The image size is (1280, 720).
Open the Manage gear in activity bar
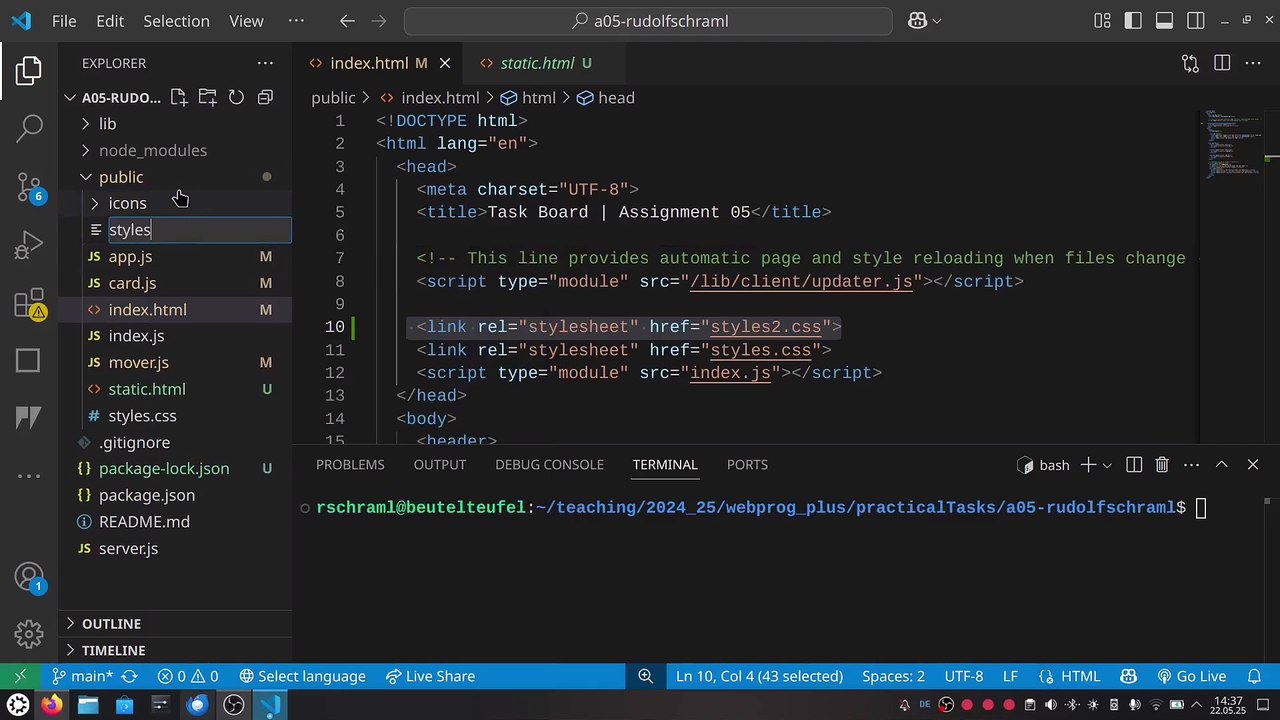[29, 633]
